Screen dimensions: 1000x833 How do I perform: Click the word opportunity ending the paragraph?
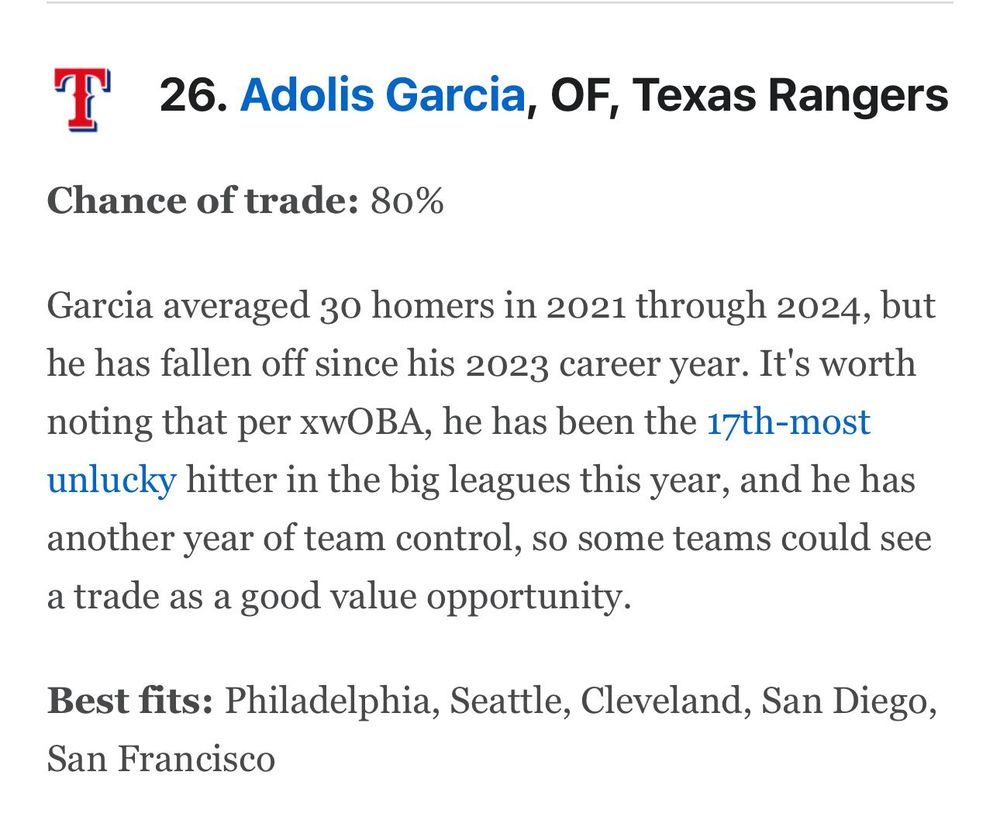click(529, 598)
